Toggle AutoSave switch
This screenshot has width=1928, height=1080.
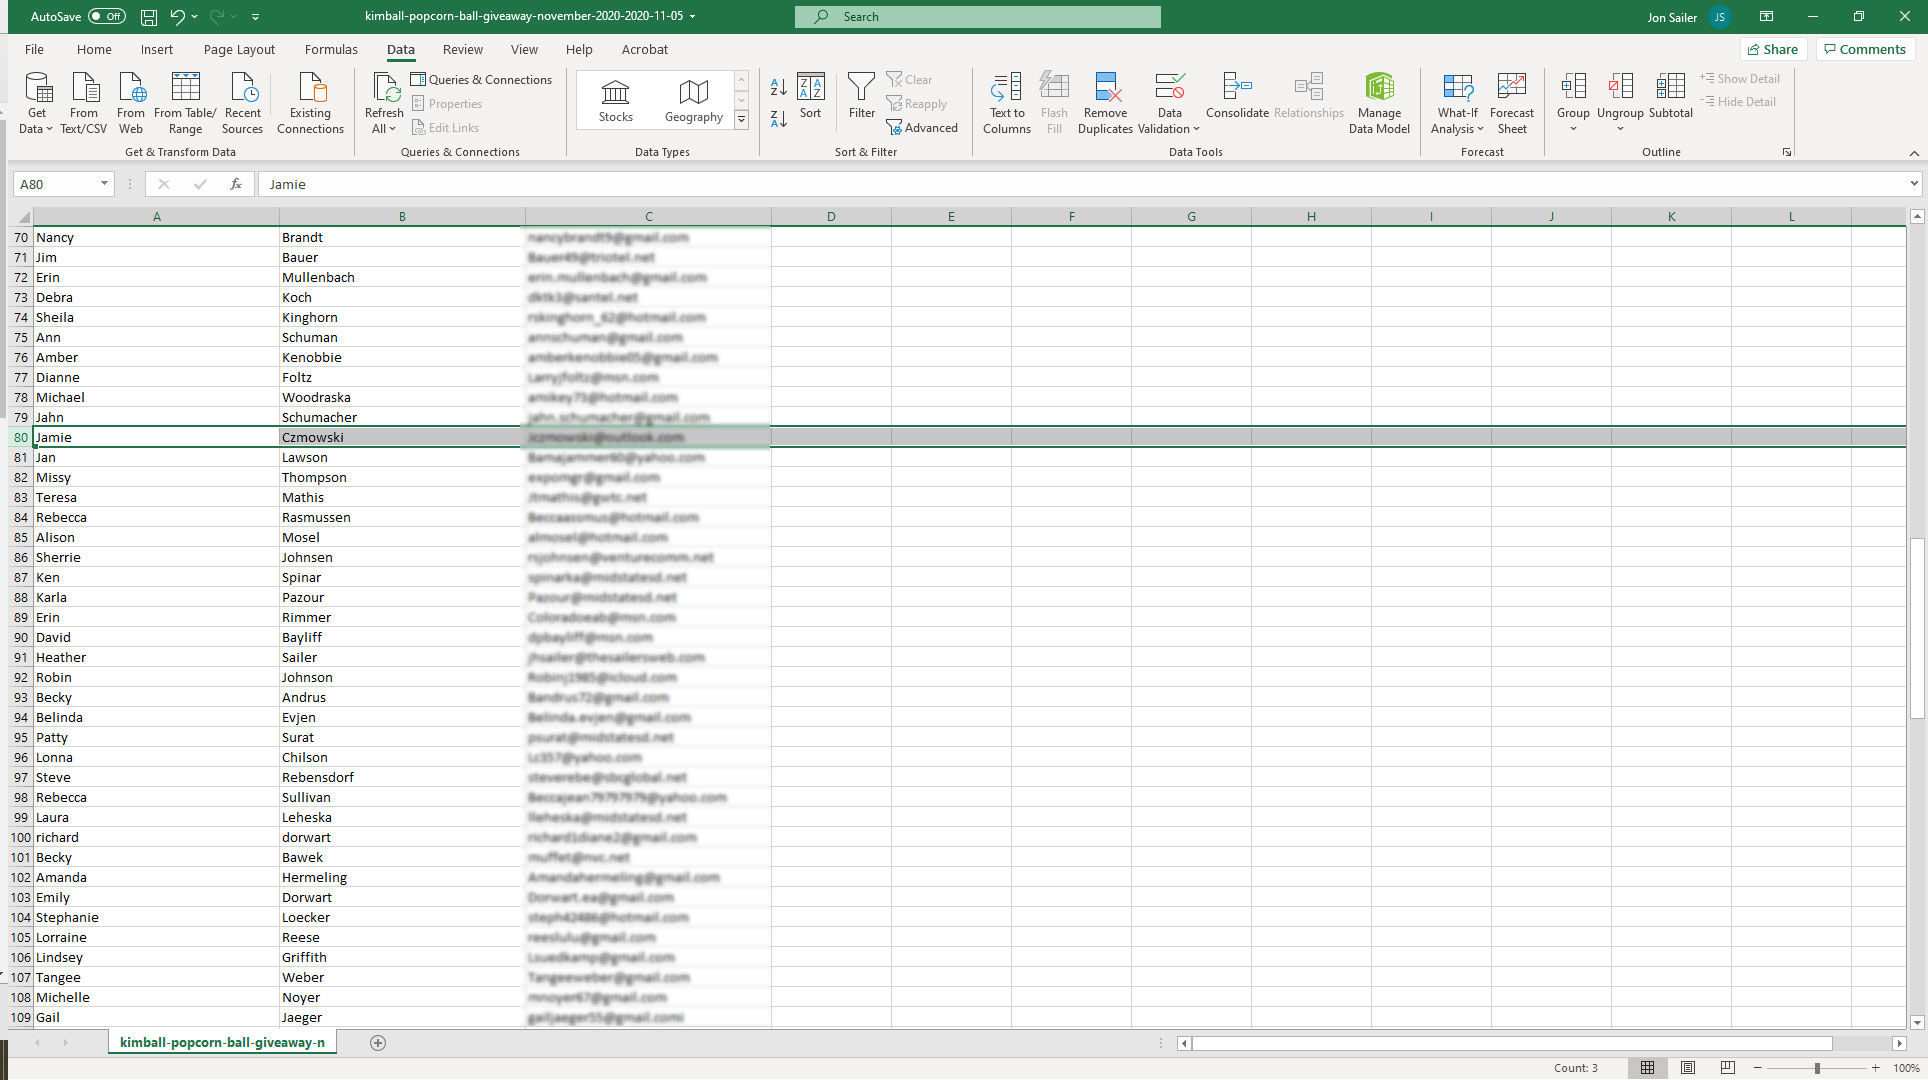[106, 17]
